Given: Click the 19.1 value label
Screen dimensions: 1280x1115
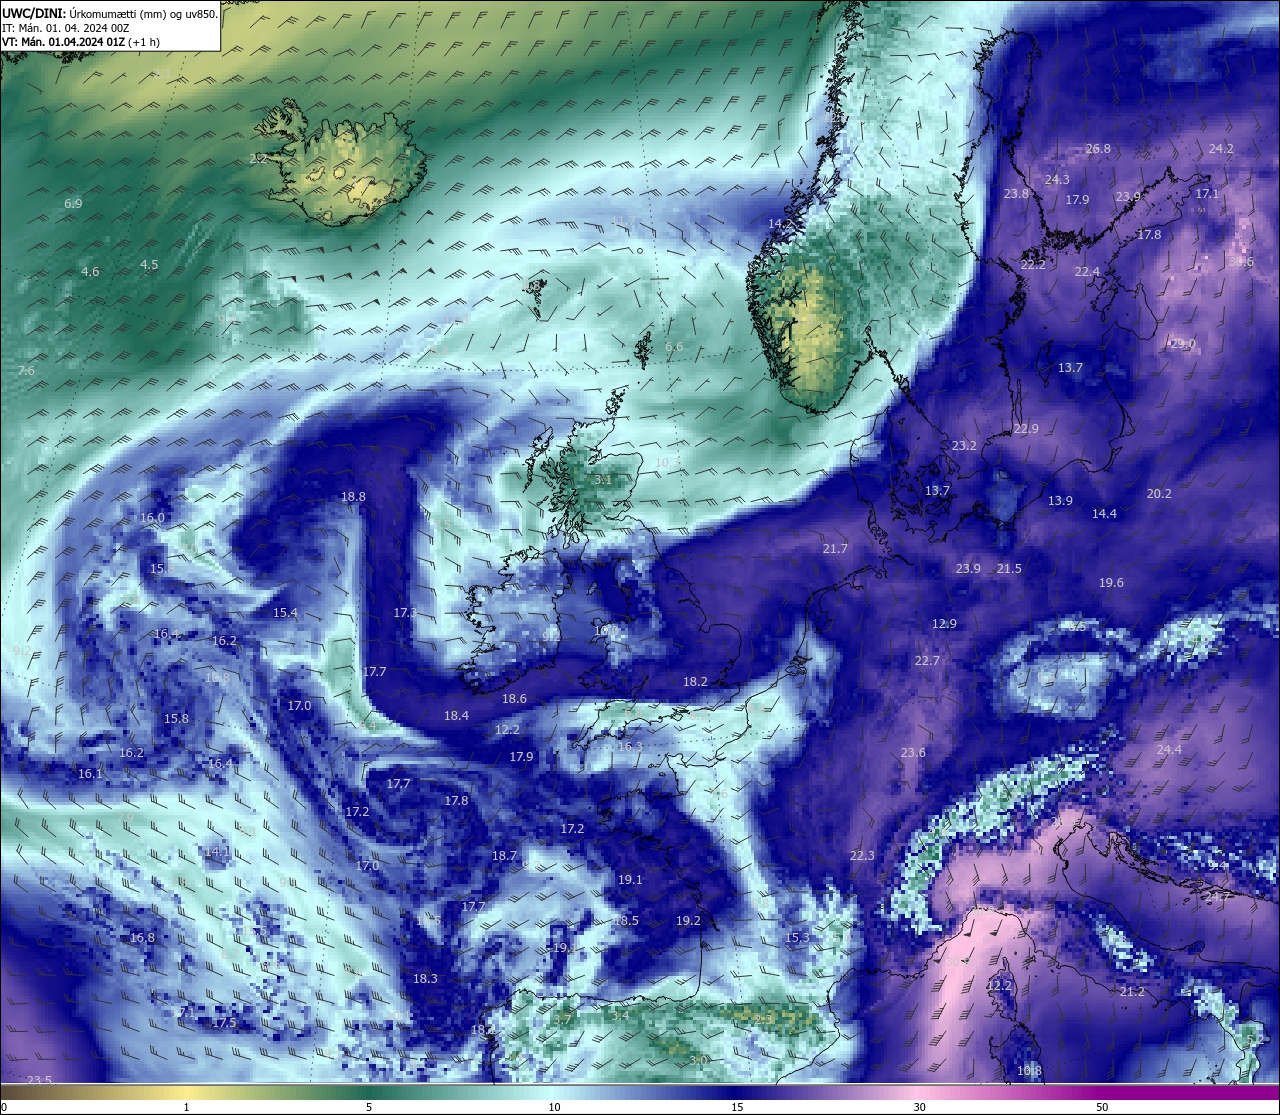Looking at the screenshot, I should tap(630, 880).
